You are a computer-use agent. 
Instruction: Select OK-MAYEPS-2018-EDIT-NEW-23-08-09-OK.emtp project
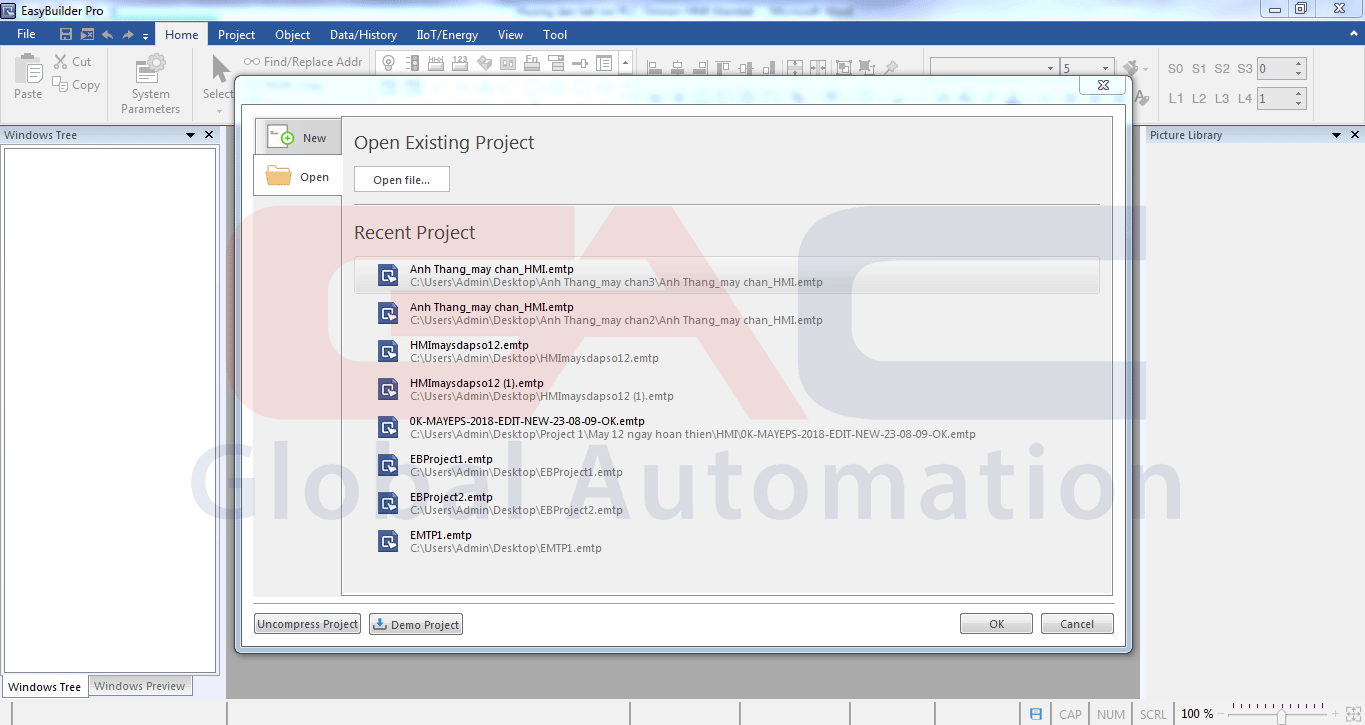[727, 428]
